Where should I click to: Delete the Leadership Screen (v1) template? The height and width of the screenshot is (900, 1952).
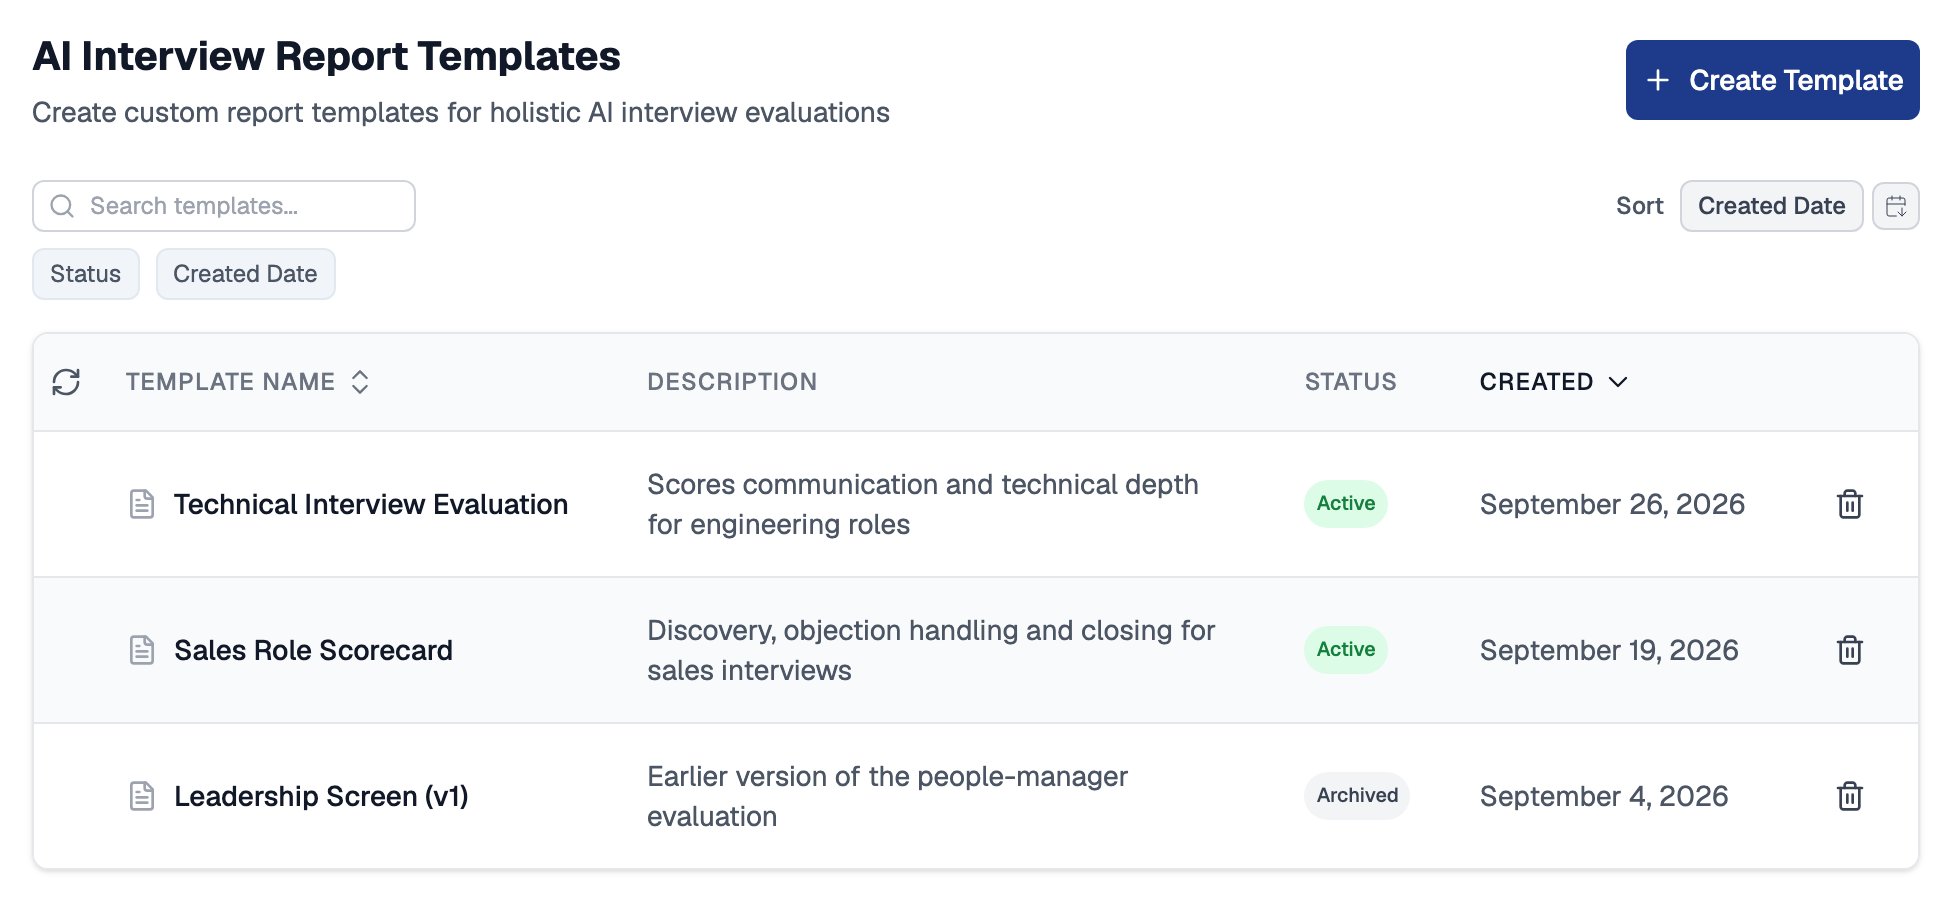[1850, 796]
